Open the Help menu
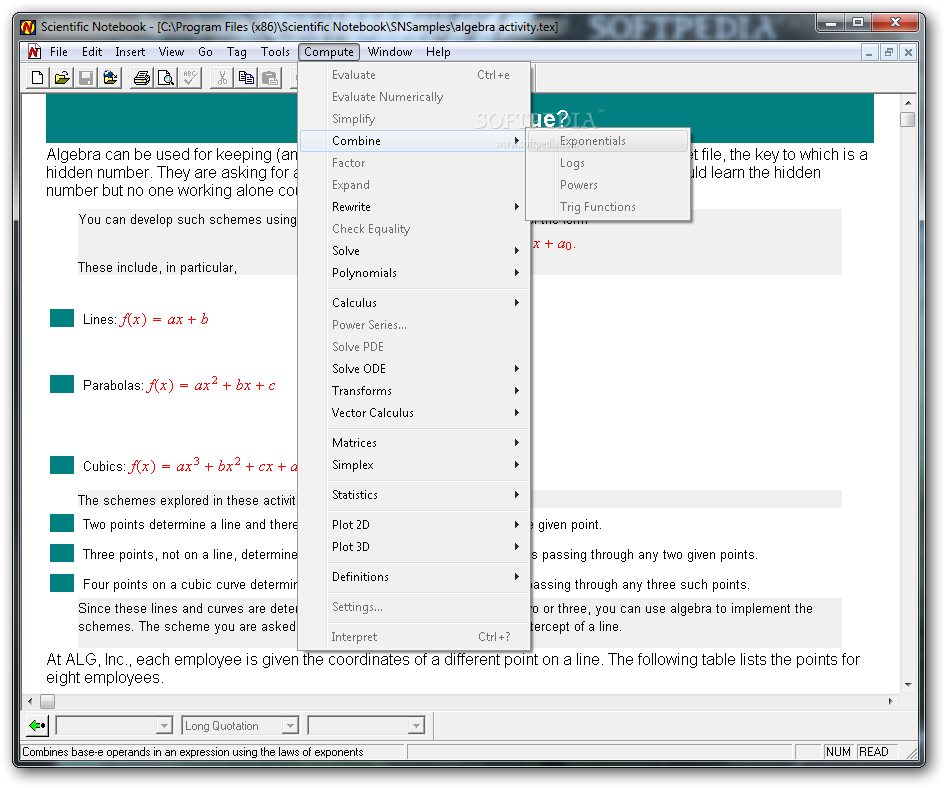This screenshot has width=946, height=788. click(x=438, y=52)
